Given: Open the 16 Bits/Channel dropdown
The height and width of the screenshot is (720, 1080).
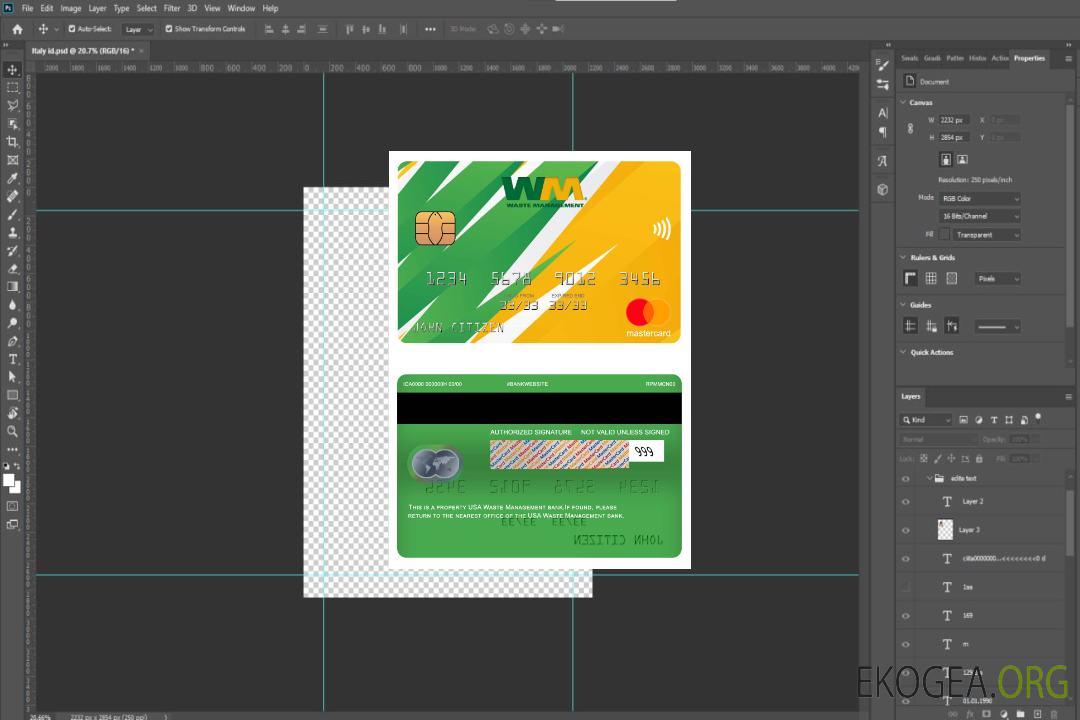Looking at the screenshot, I should (x=979, y=216).
